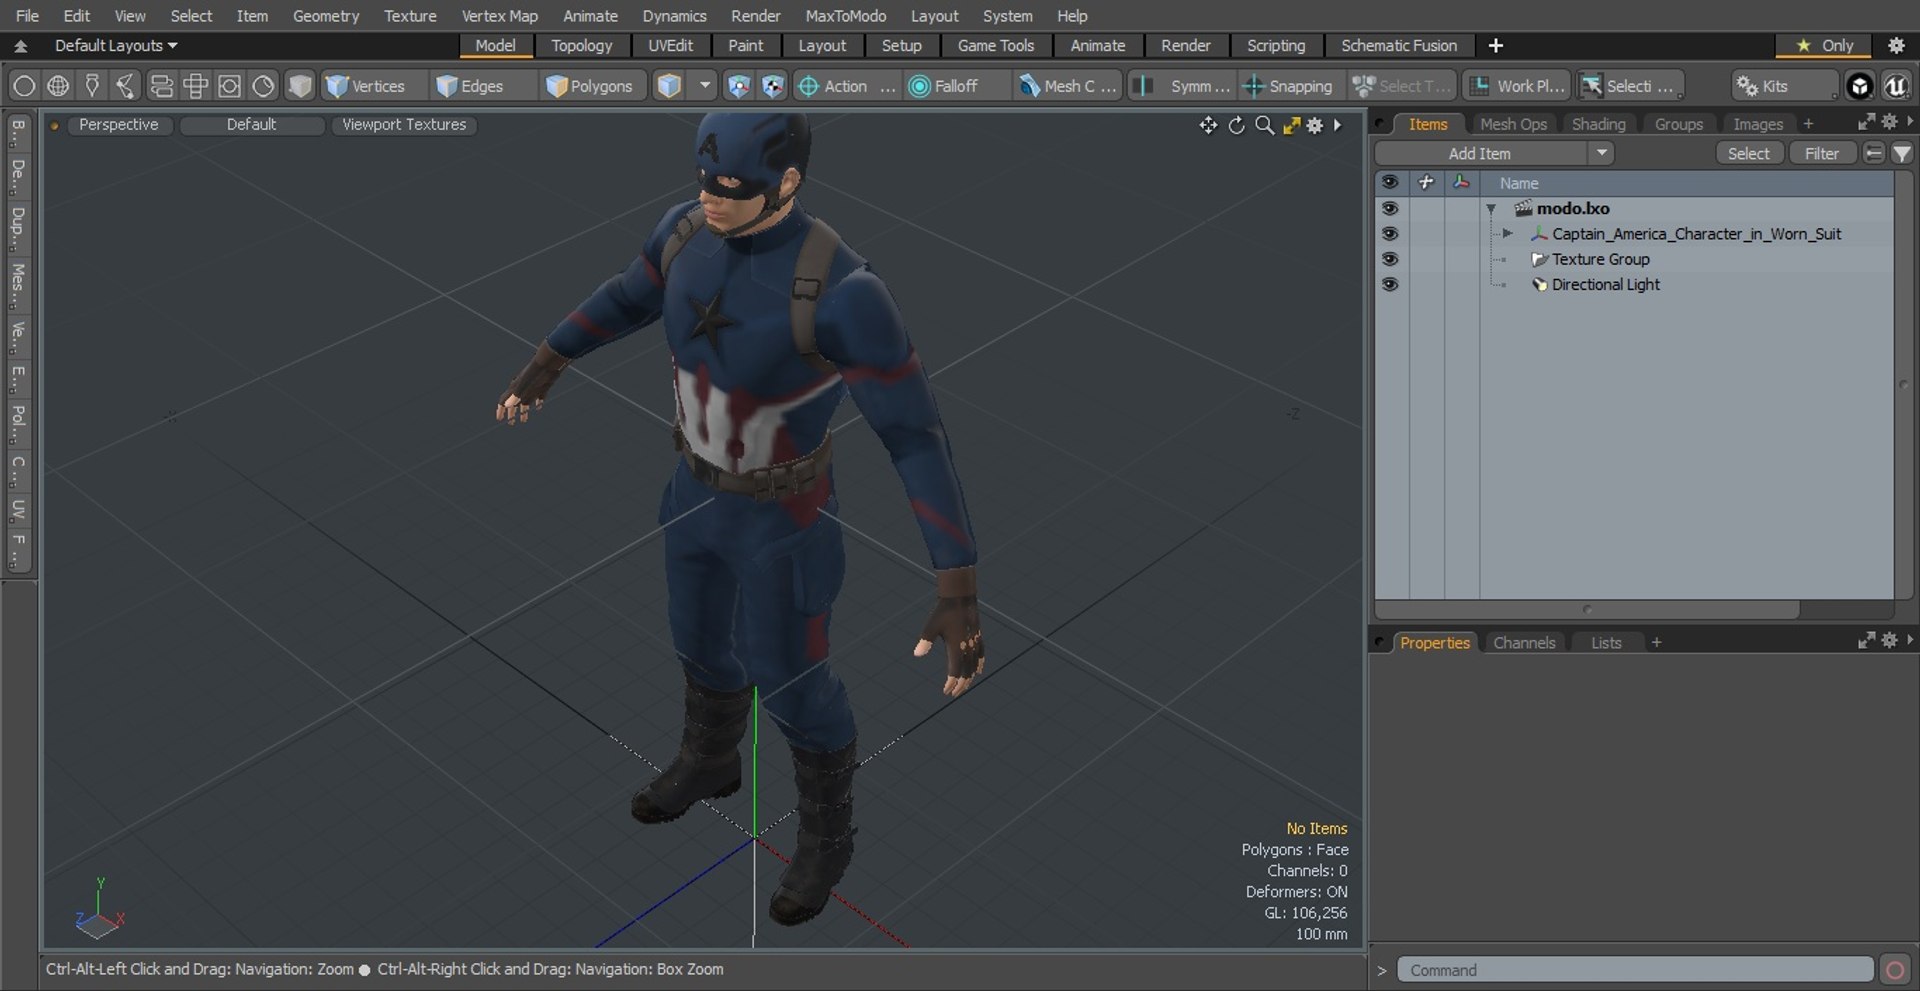Viewport: 1920px width, 991px height.
Task: Toggle Symmetry in the toolbar
Action: click(x=1183, y=86)
